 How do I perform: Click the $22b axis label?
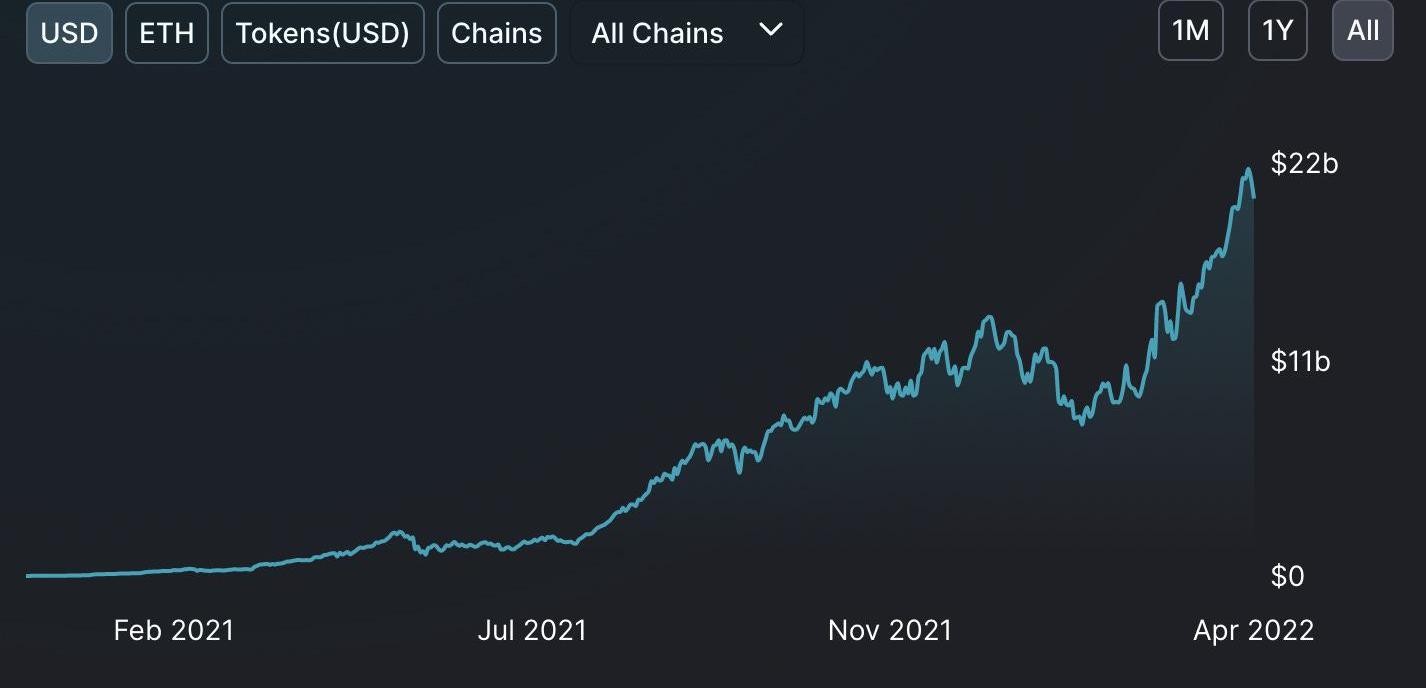(x=1304, y=164)
